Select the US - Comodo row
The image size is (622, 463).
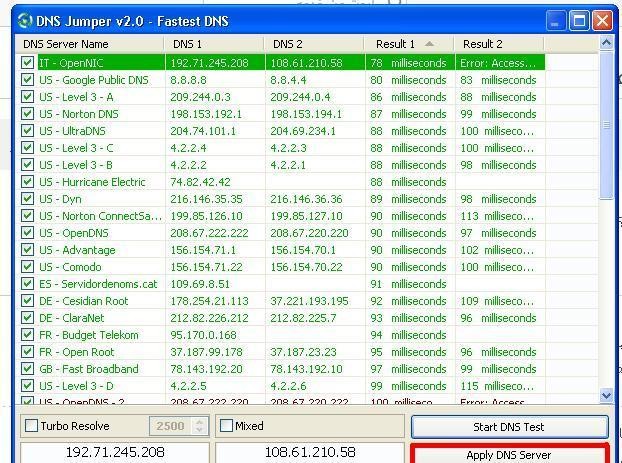[x=280, y=267]
